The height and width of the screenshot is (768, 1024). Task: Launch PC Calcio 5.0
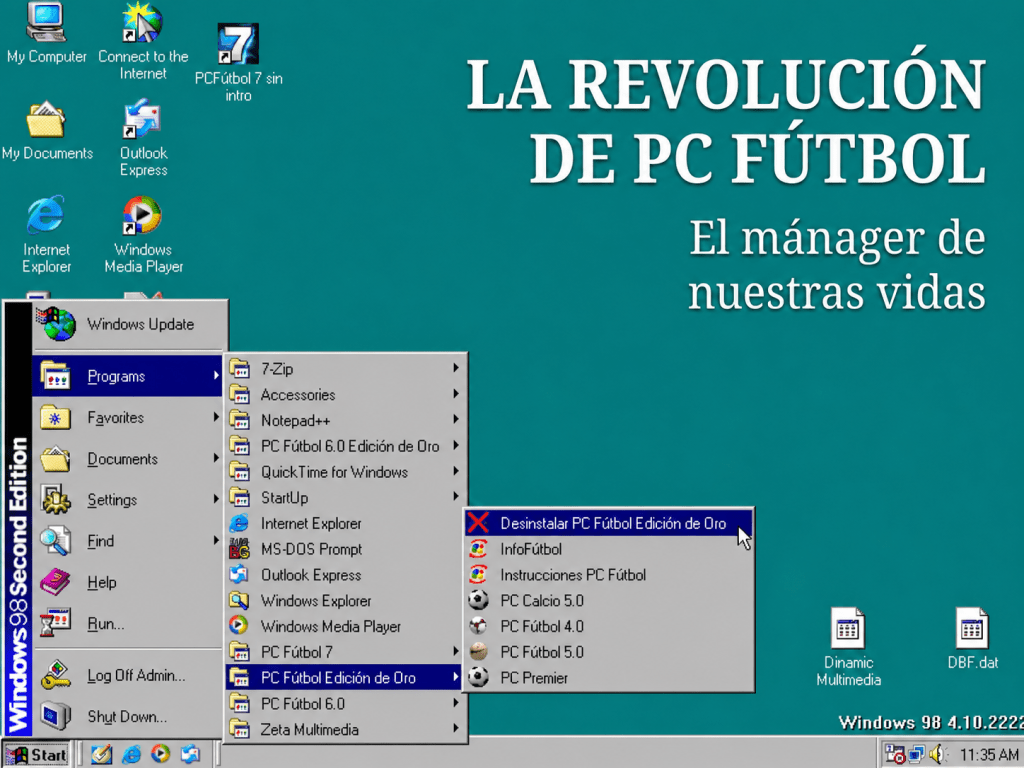coord(609,601)
